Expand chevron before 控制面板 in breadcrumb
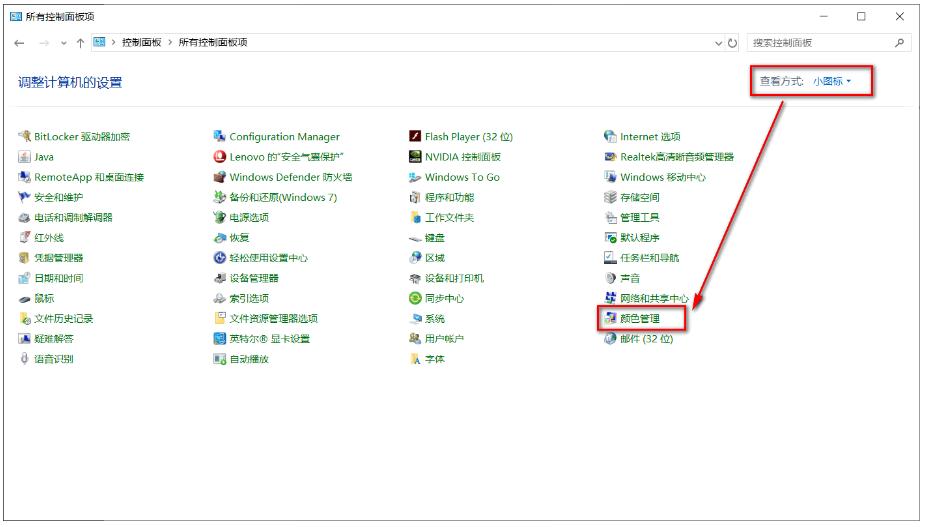The image size is (925, 527). pyautogui.click(x=113, y=42)
